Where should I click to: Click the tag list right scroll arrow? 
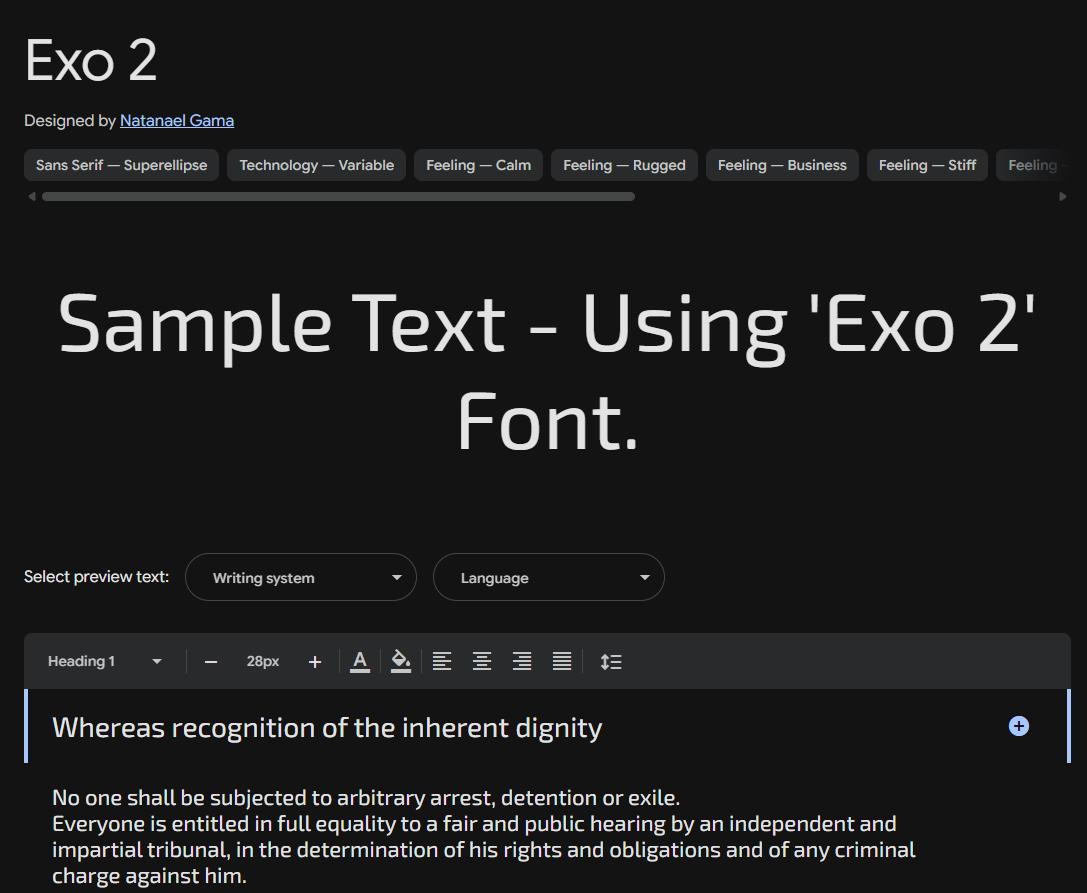[x=1063, y=197]
